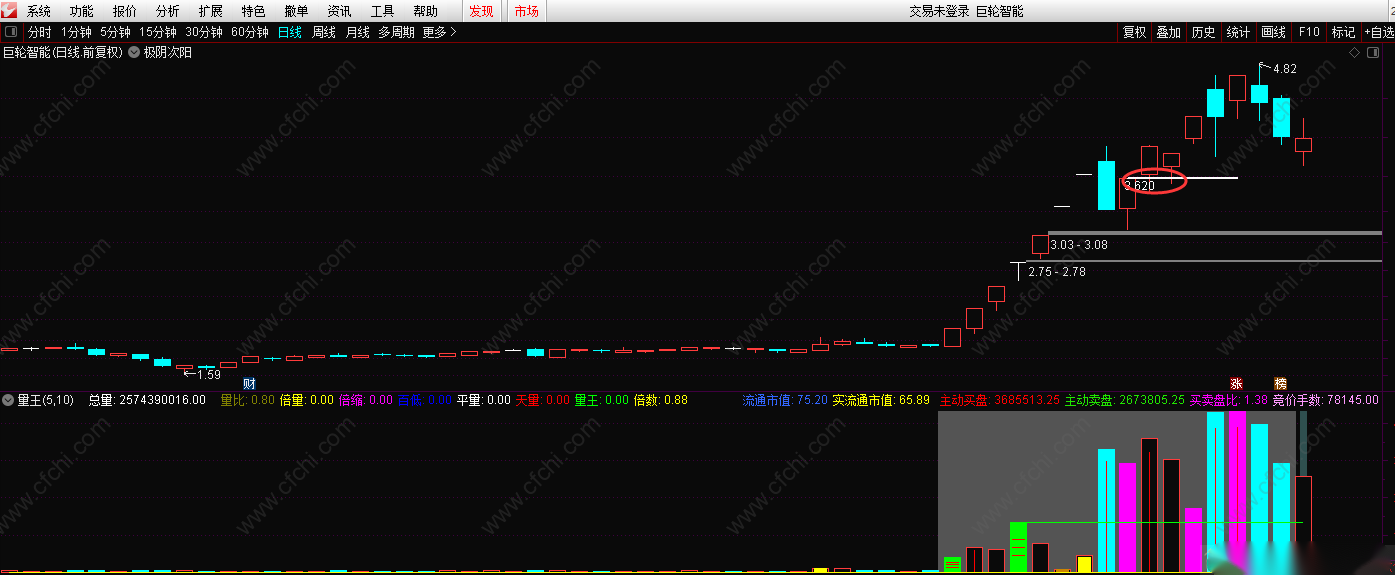Viewport: 1395px width, 575px height.
Task: Open the 极阴次阳 indicator dropdown arrow
Action: [x=134, y=52]
